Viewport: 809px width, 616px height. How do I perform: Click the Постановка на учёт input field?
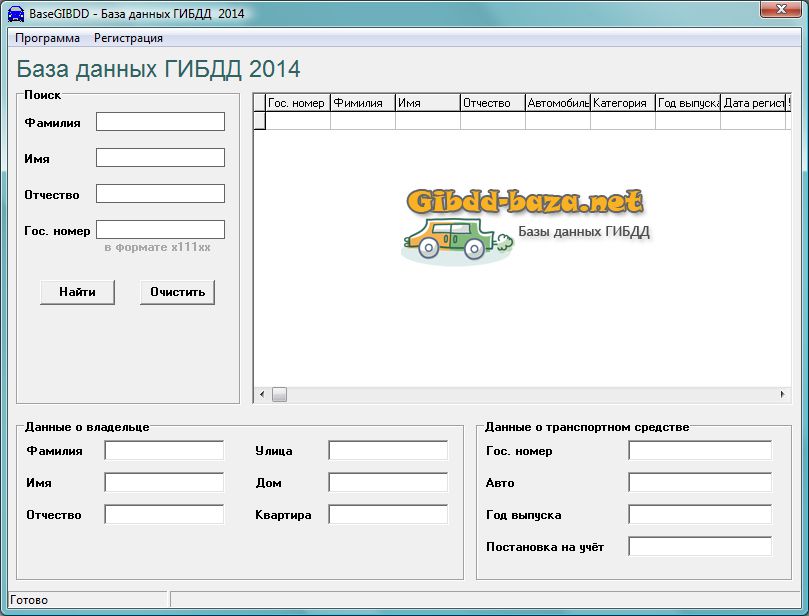tap(700, 546)
